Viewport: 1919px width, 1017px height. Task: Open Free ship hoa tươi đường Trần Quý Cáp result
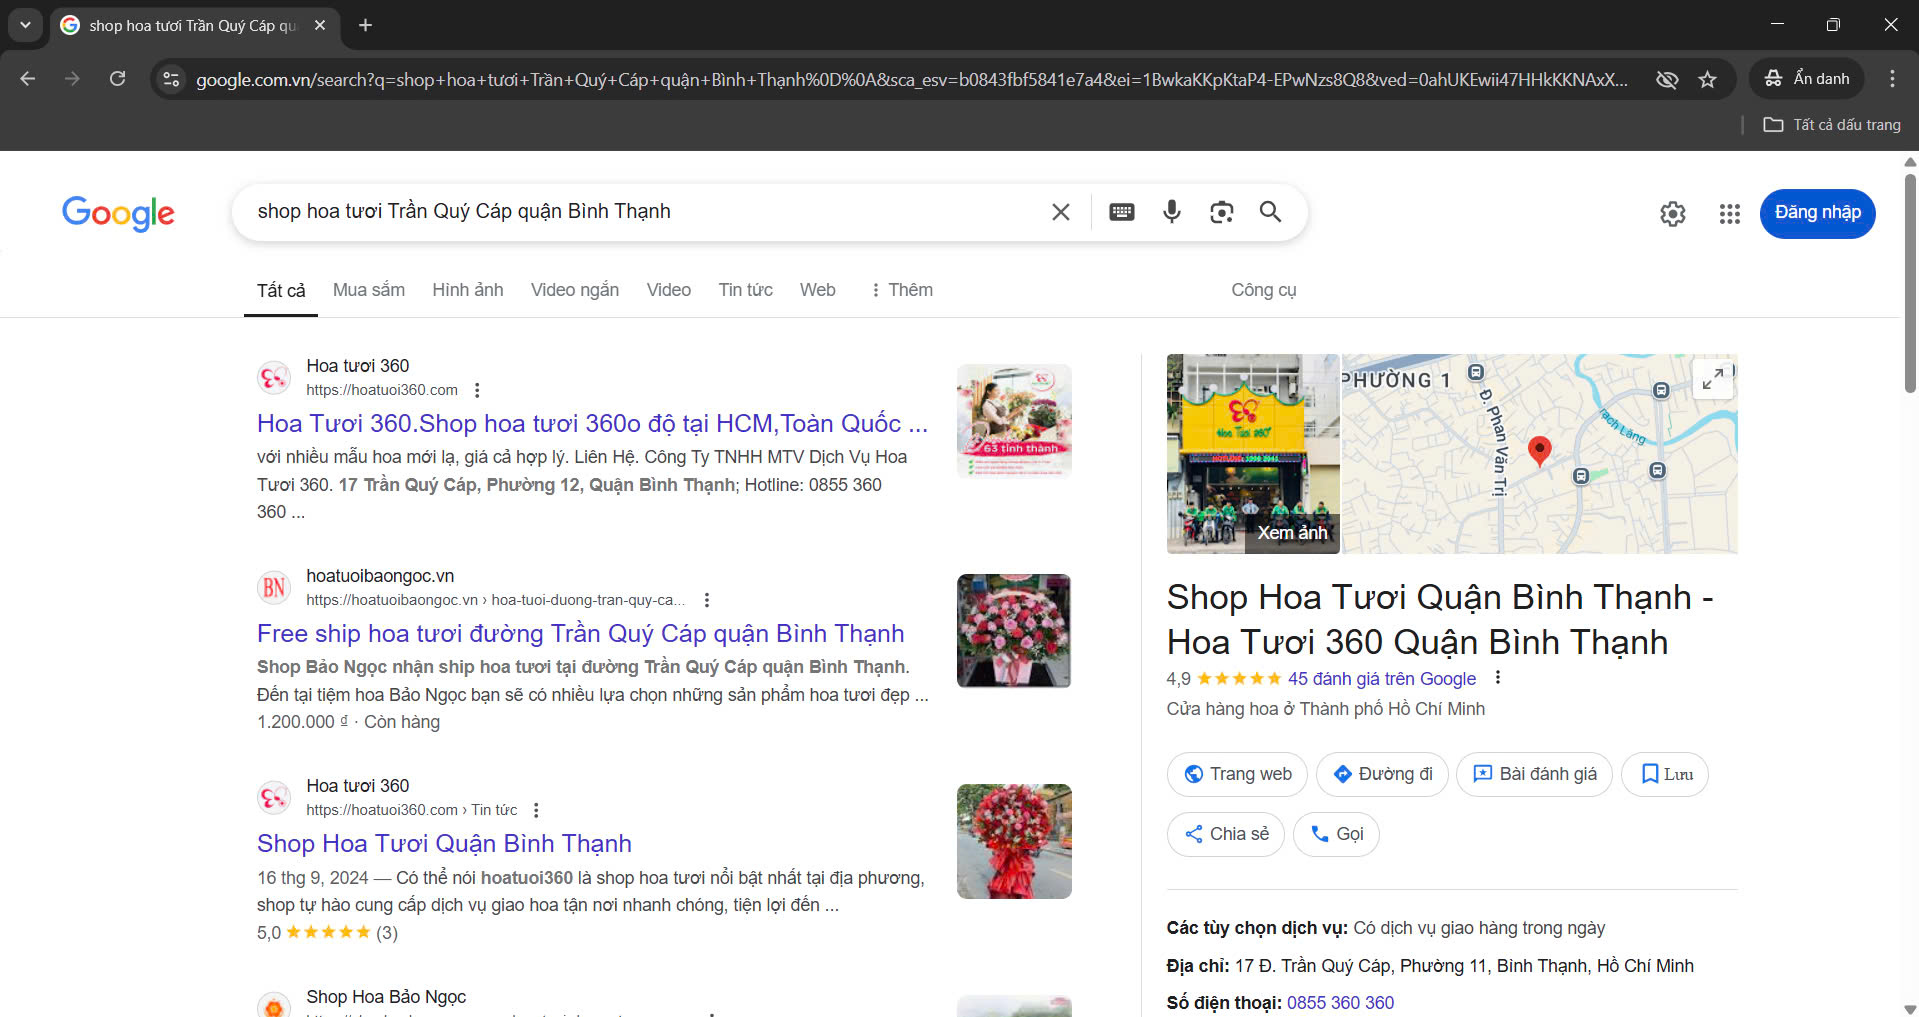(x=581, y=634)
